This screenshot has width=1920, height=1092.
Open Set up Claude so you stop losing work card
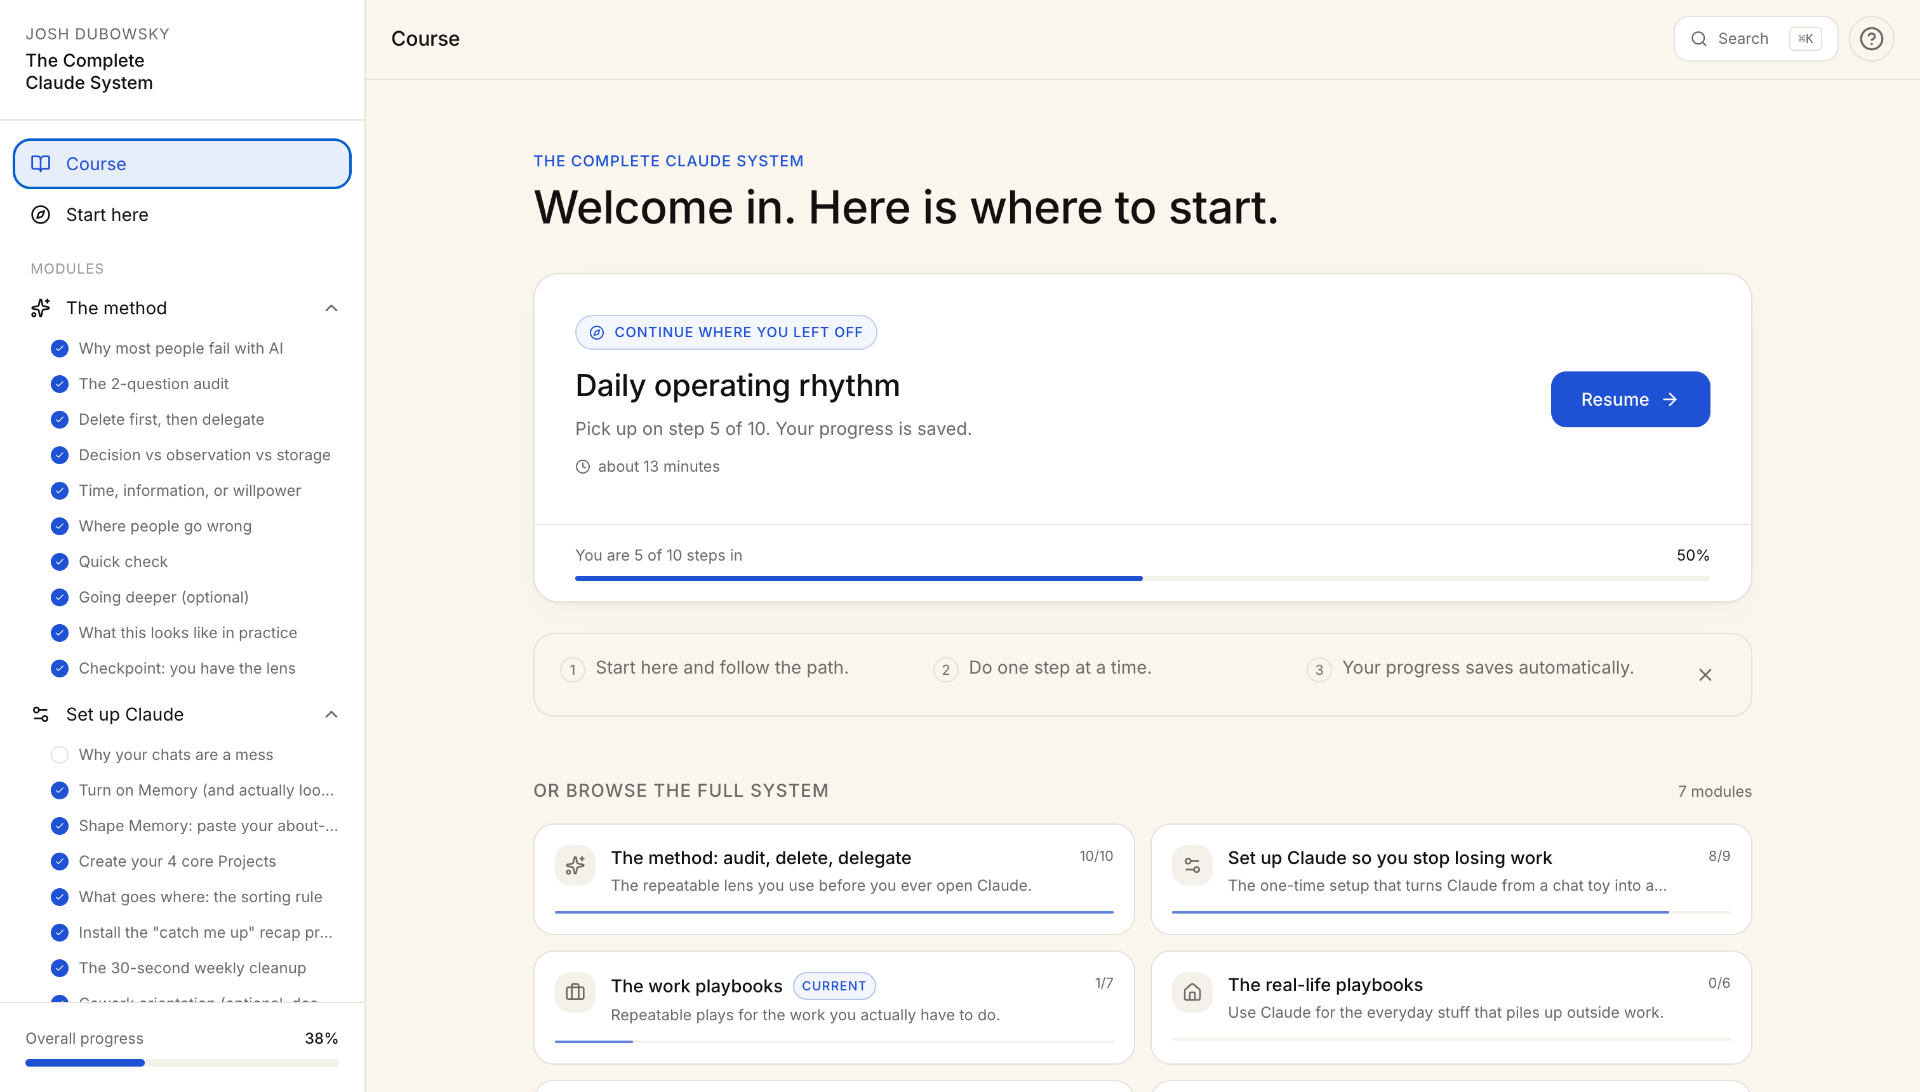pyautogui.click(x=1451, y=879)
